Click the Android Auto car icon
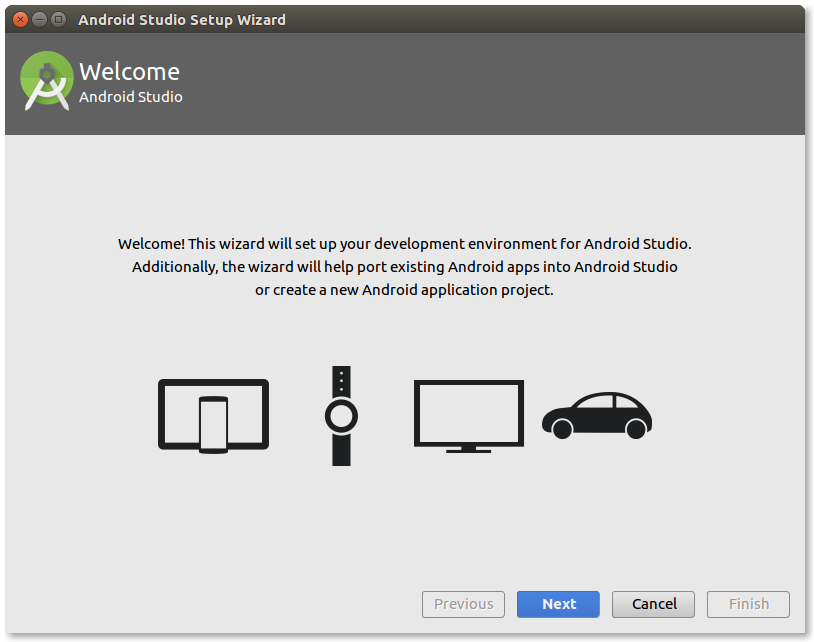 coord(597,415)
